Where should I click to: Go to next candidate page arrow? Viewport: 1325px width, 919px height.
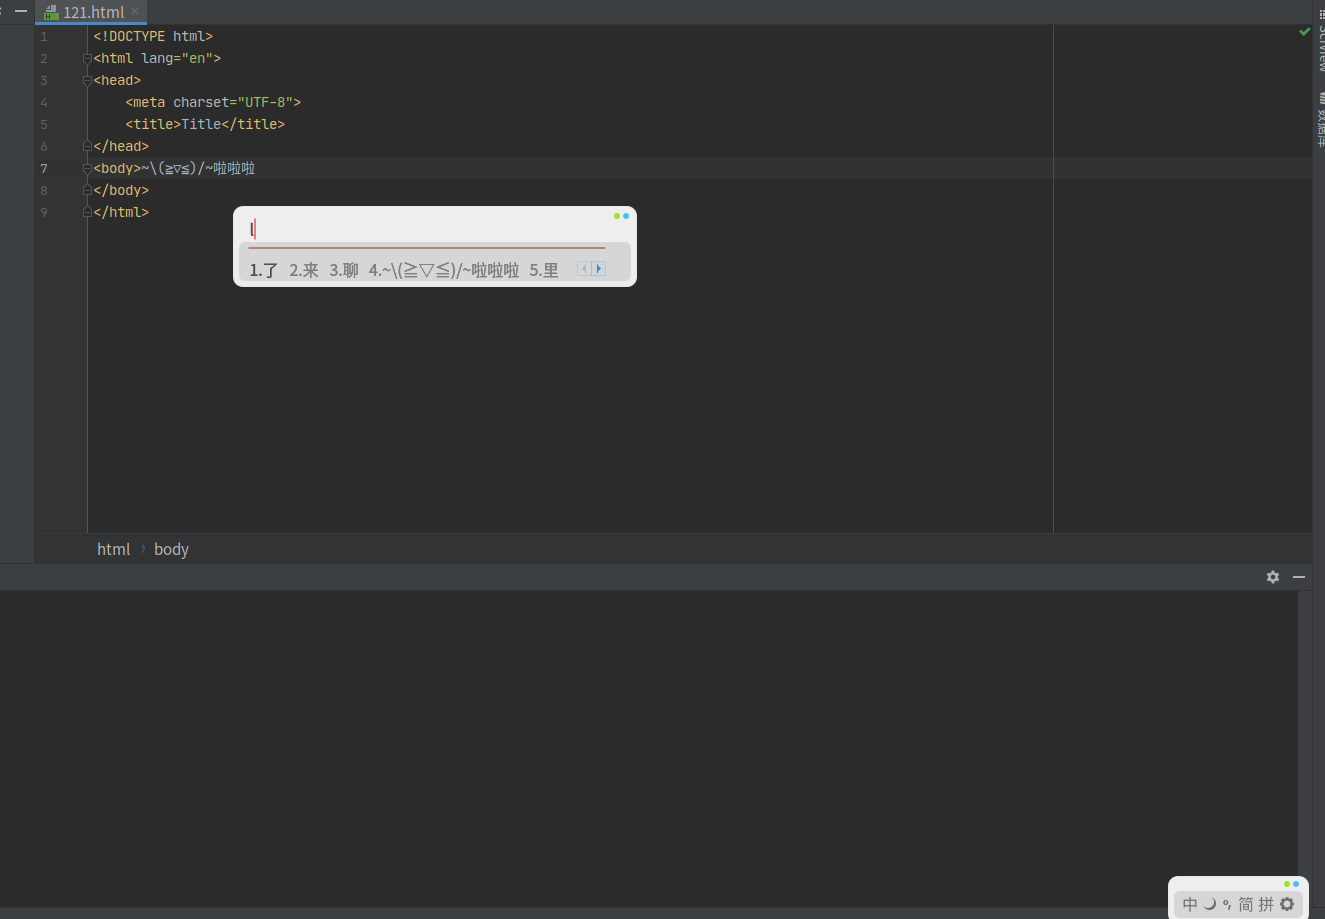point(599,269)
